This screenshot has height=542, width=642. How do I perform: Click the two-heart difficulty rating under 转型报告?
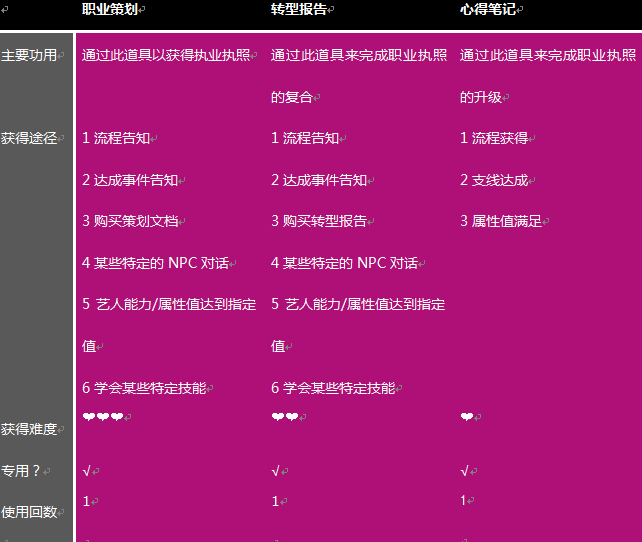coord(285,417)
